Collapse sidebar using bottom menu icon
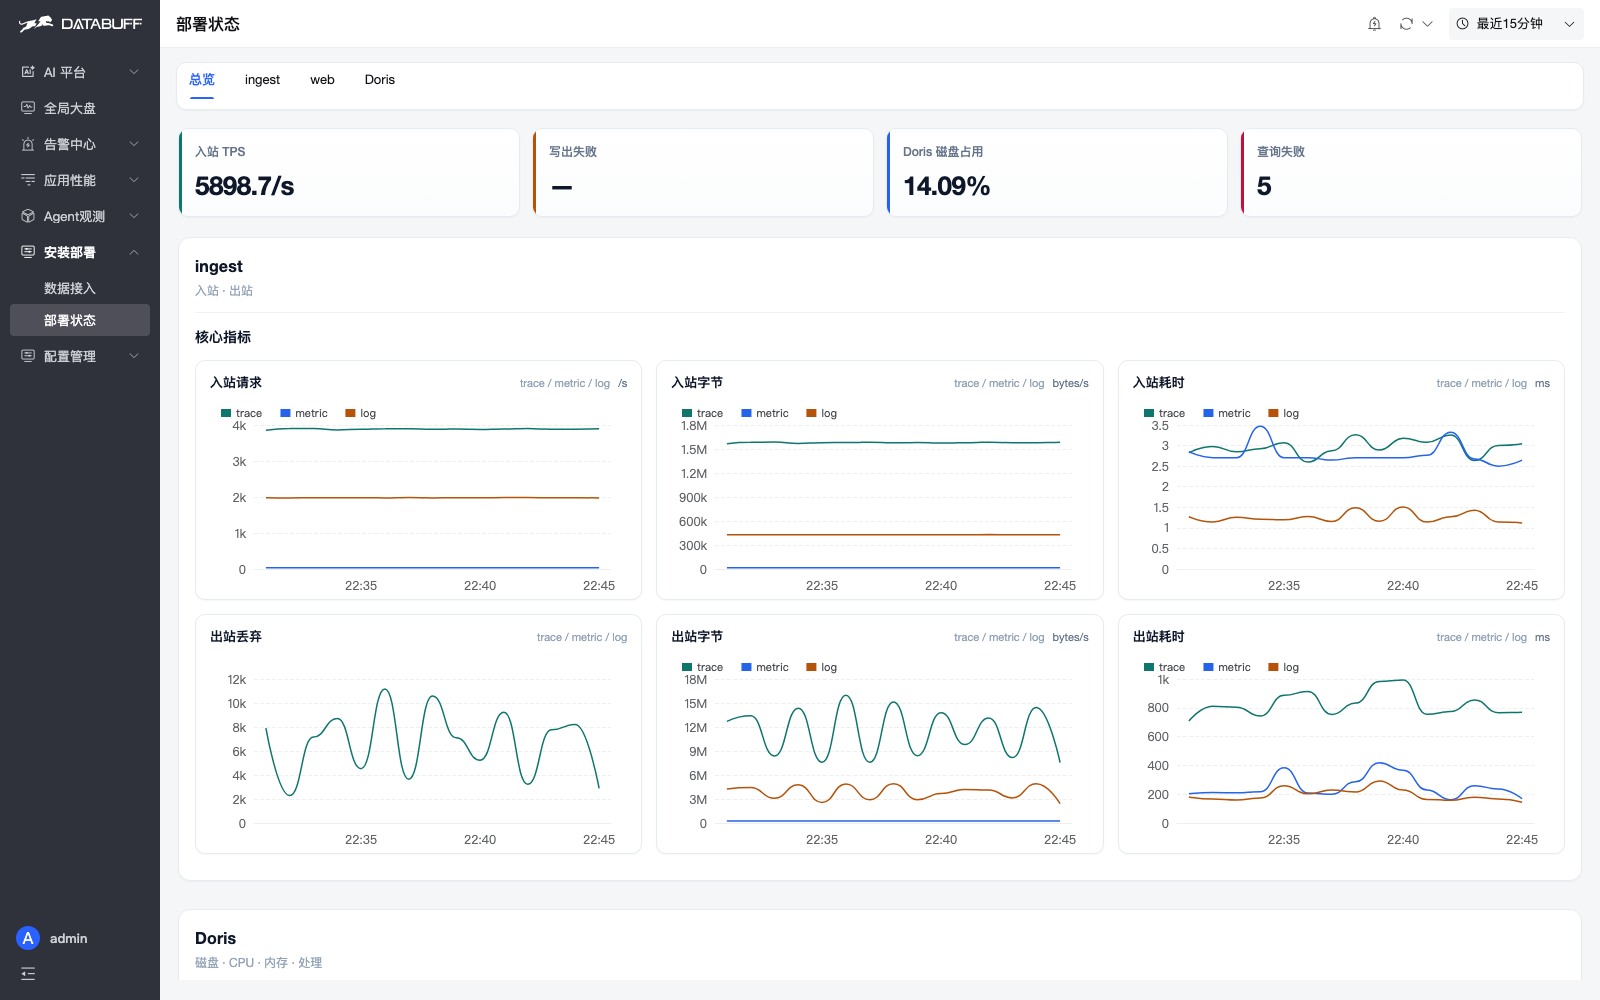Viewport: 1600px width, 1000px height. point(28,973)
